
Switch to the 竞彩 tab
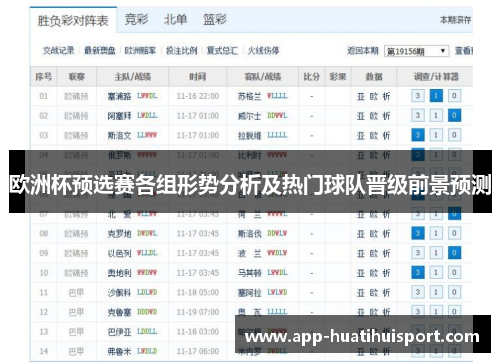click(136, 19)
